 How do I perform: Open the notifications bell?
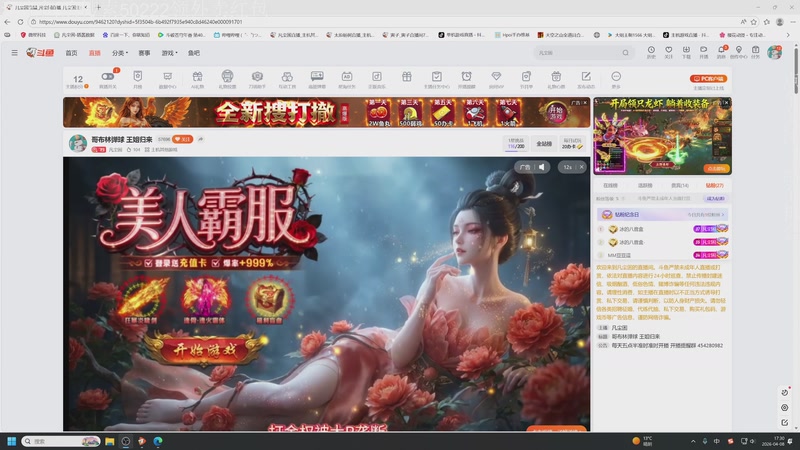click(x=721, y=52)
